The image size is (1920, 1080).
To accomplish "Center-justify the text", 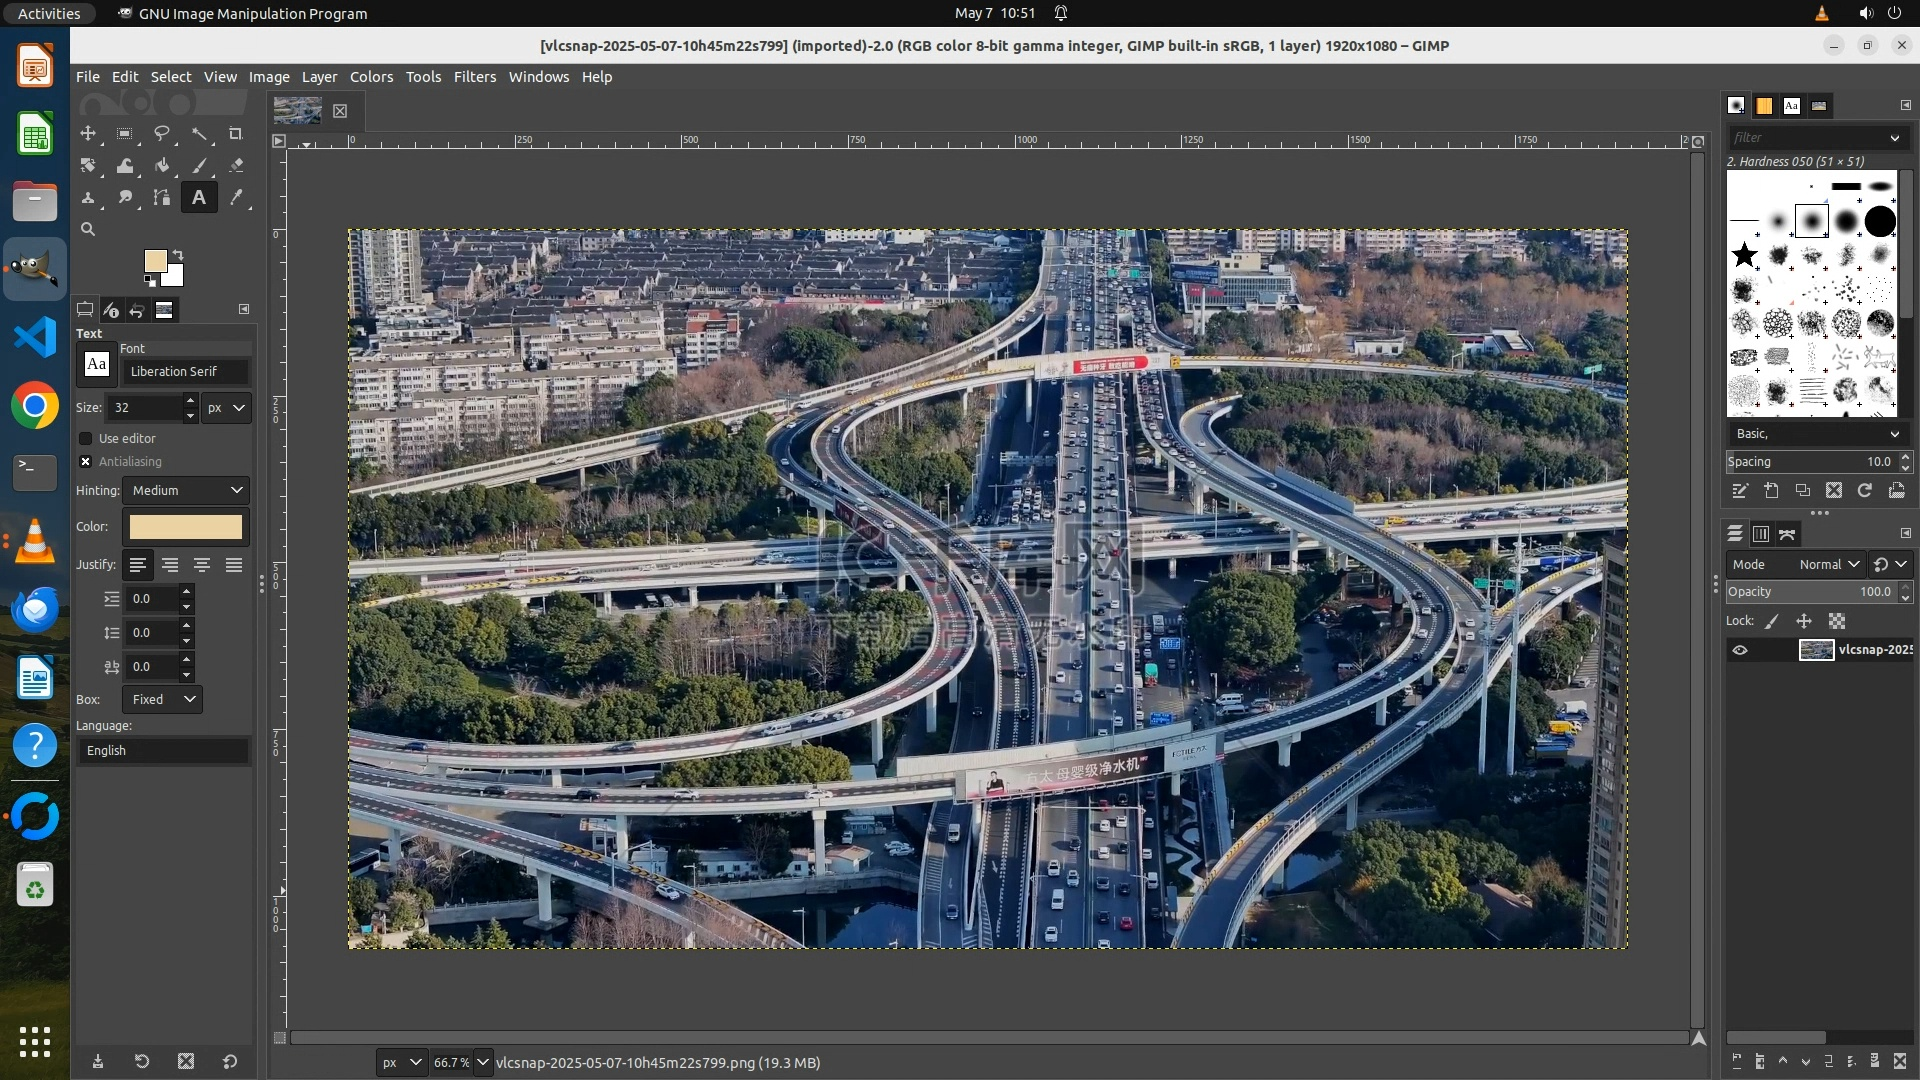I will [x=202, y=565].
